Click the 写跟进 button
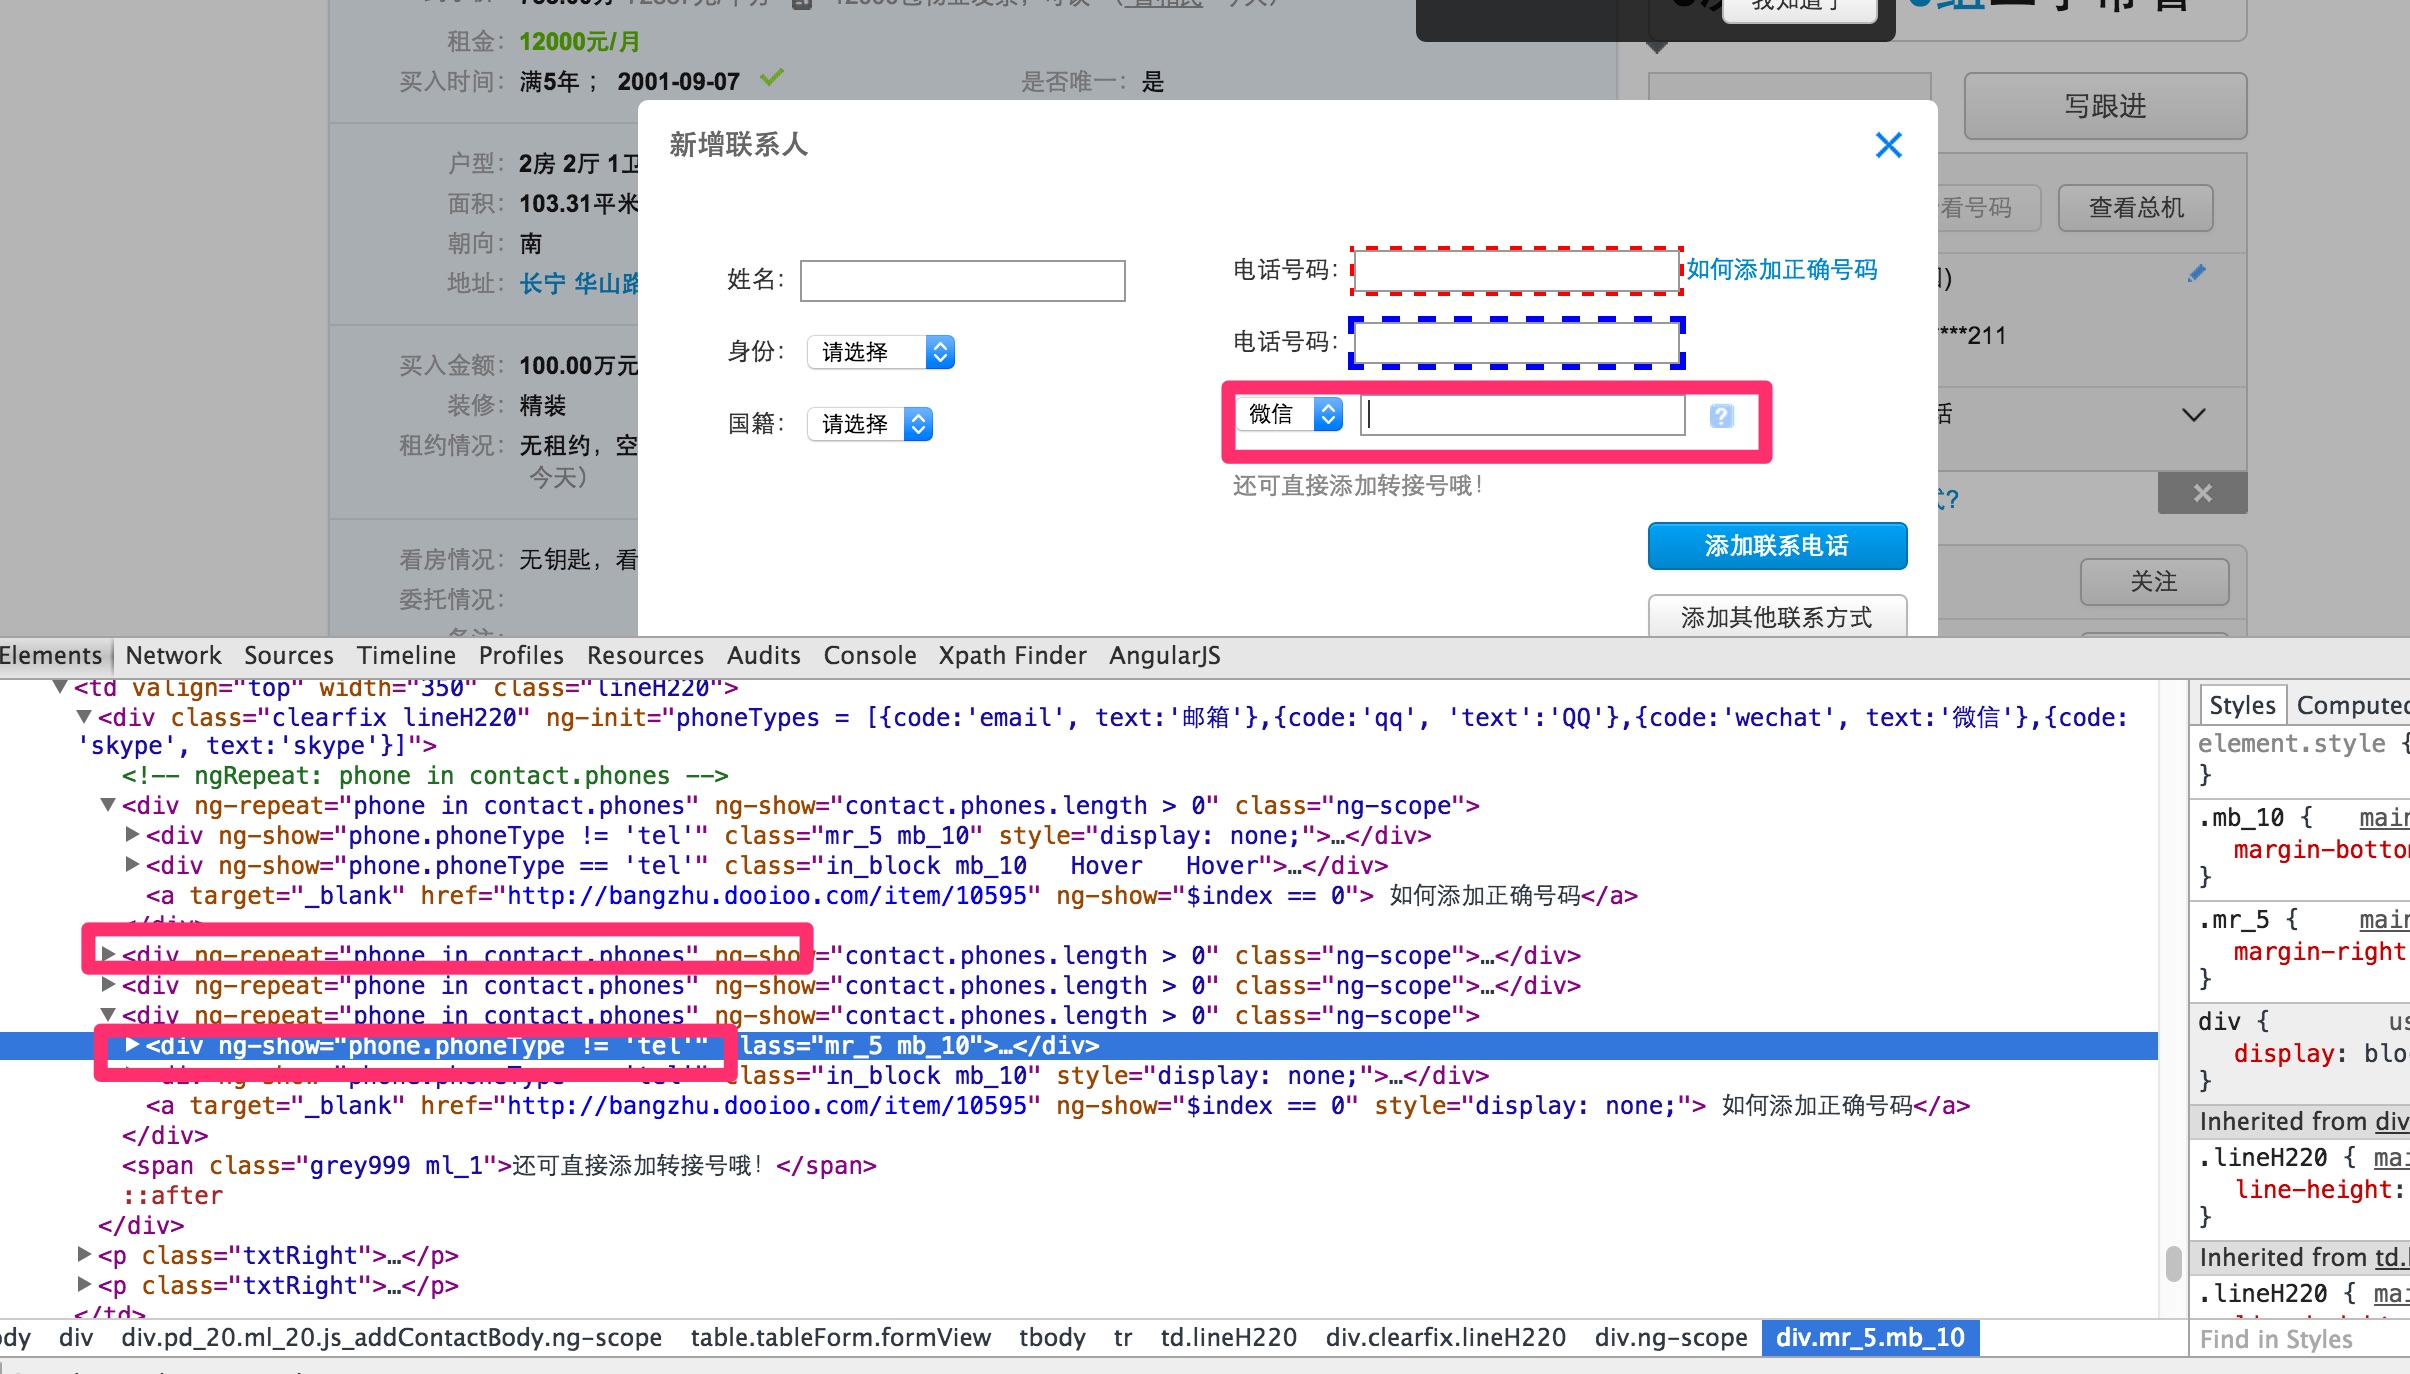The width and height of the screenshot is (2410, 1374). (x=2105, y=106)
